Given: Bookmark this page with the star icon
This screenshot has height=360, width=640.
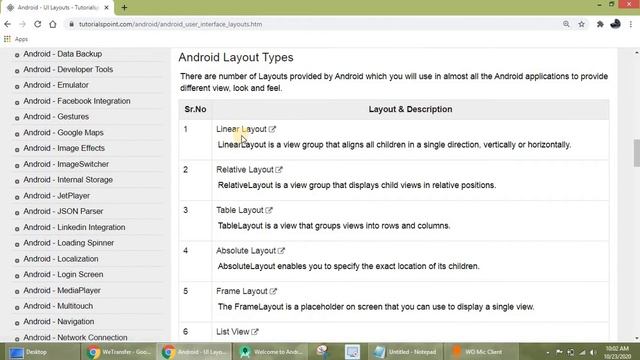Looking at the screenshot, I should click(582, 24).
